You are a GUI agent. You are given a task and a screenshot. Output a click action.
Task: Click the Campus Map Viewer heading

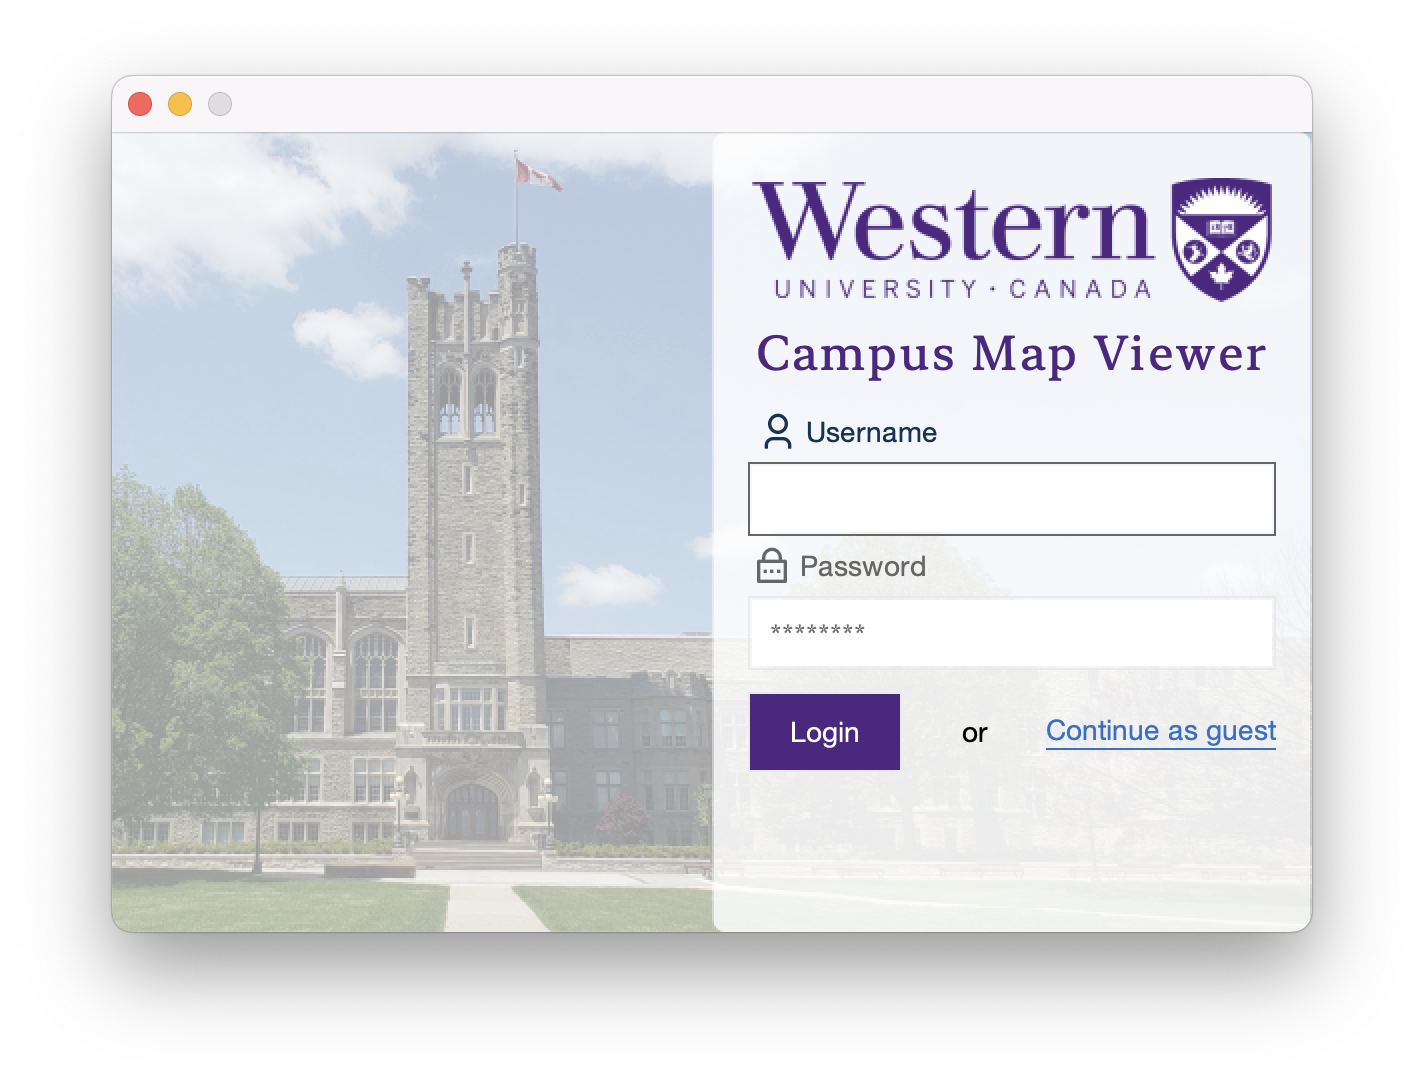tap(1011, 353)
